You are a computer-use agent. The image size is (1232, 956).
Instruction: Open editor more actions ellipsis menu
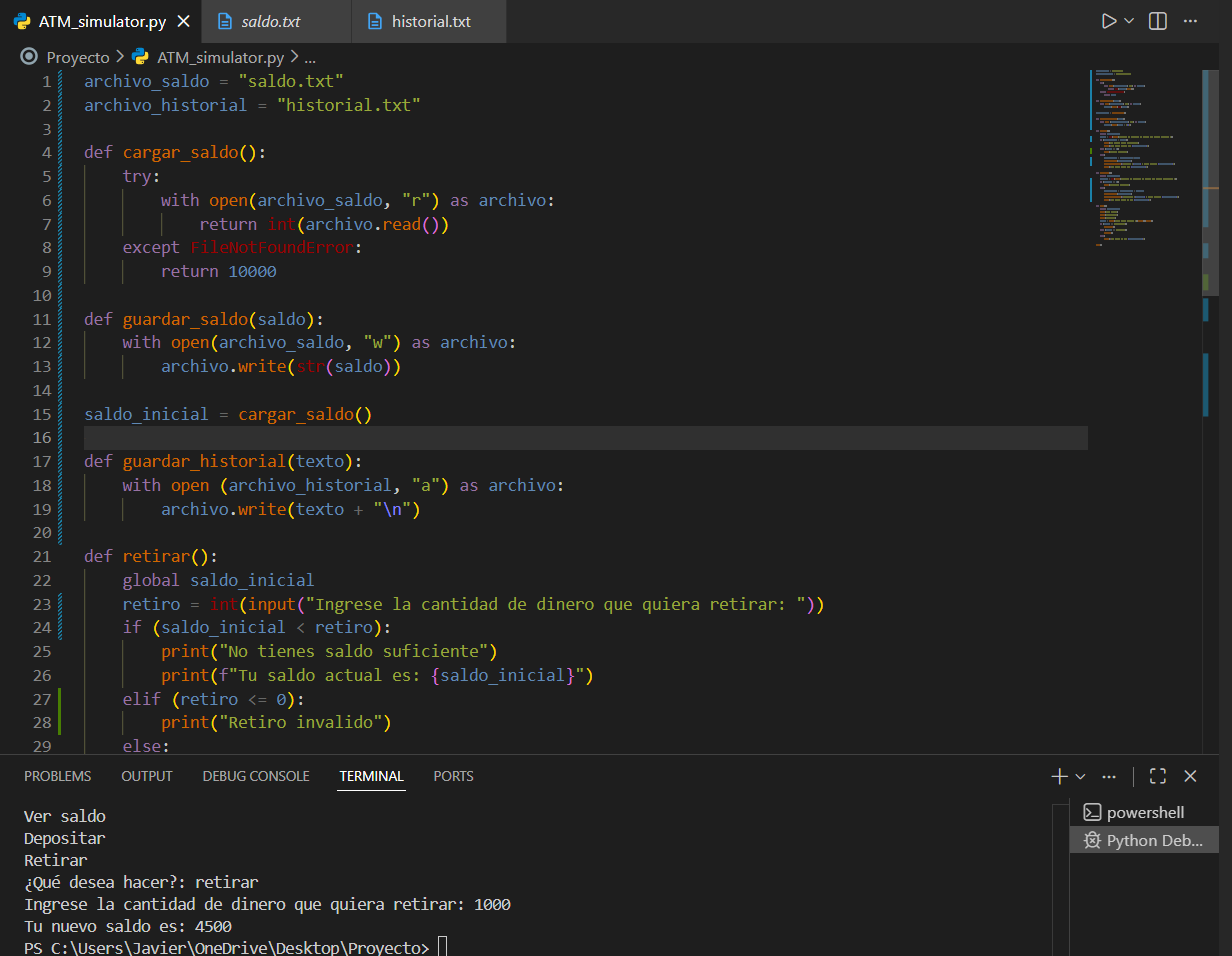pyautogui.click(x=1190, y=21)
